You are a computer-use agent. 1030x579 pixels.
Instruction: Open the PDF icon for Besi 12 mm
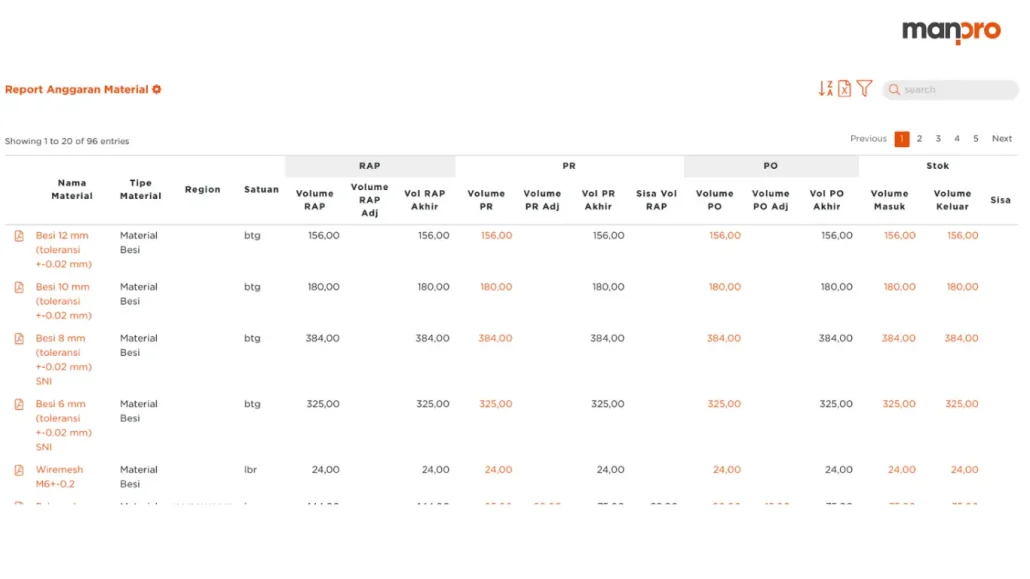tap(19, 235)
